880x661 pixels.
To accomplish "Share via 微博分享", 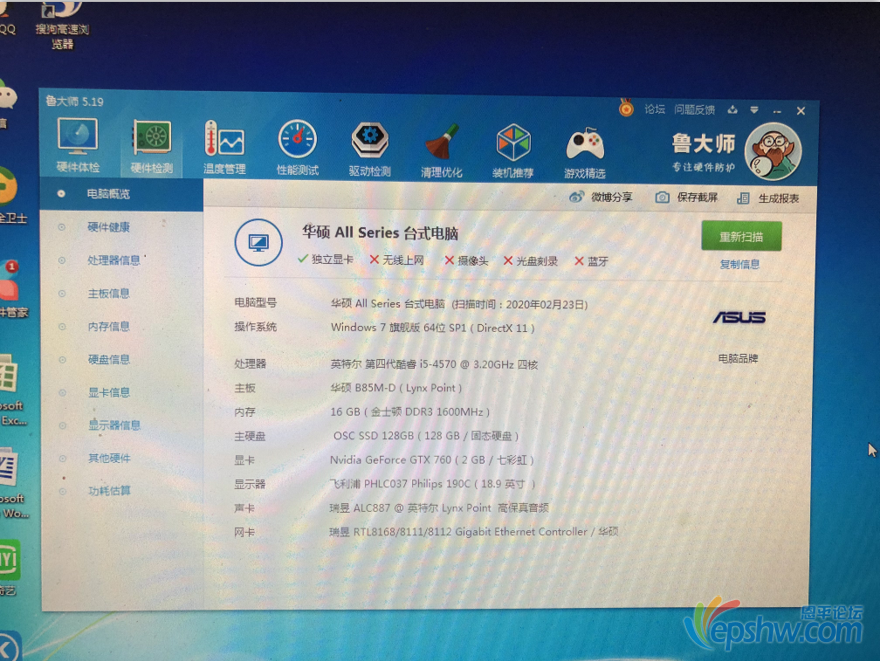I will (601, 197).
